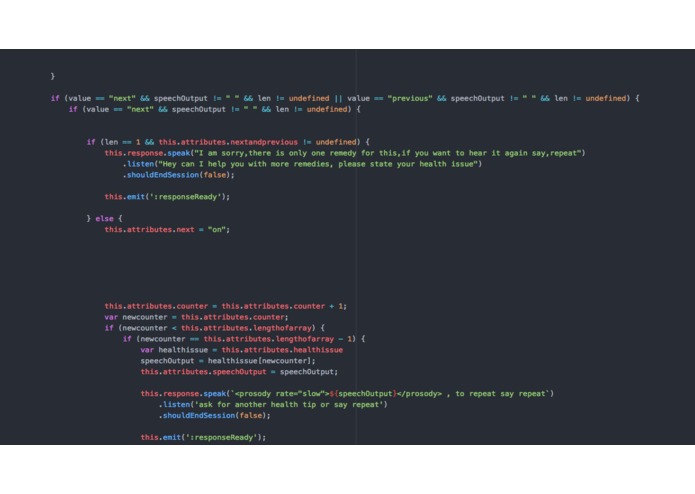Click the first shouldEndSession(false) line

pyautogui.click(x=179, y=175)
